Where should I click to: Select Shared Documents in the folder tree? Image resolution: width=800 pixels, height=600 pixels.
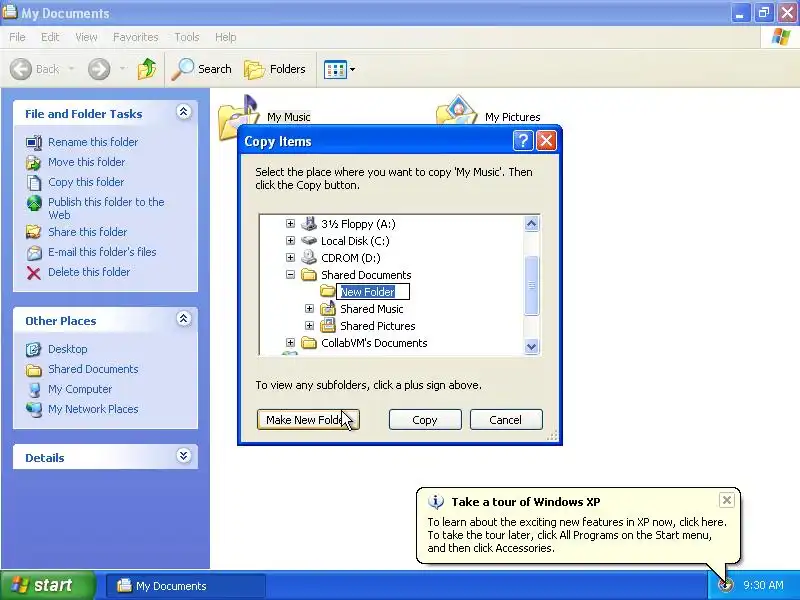point(366,274)
